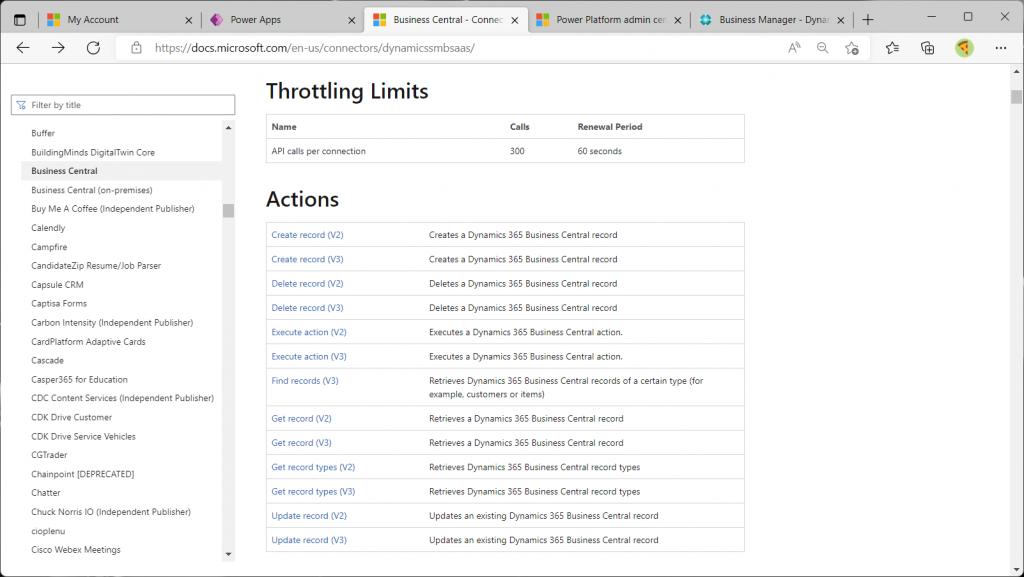
Task: Close the Power Apps tab
Action: click(351, 20)
